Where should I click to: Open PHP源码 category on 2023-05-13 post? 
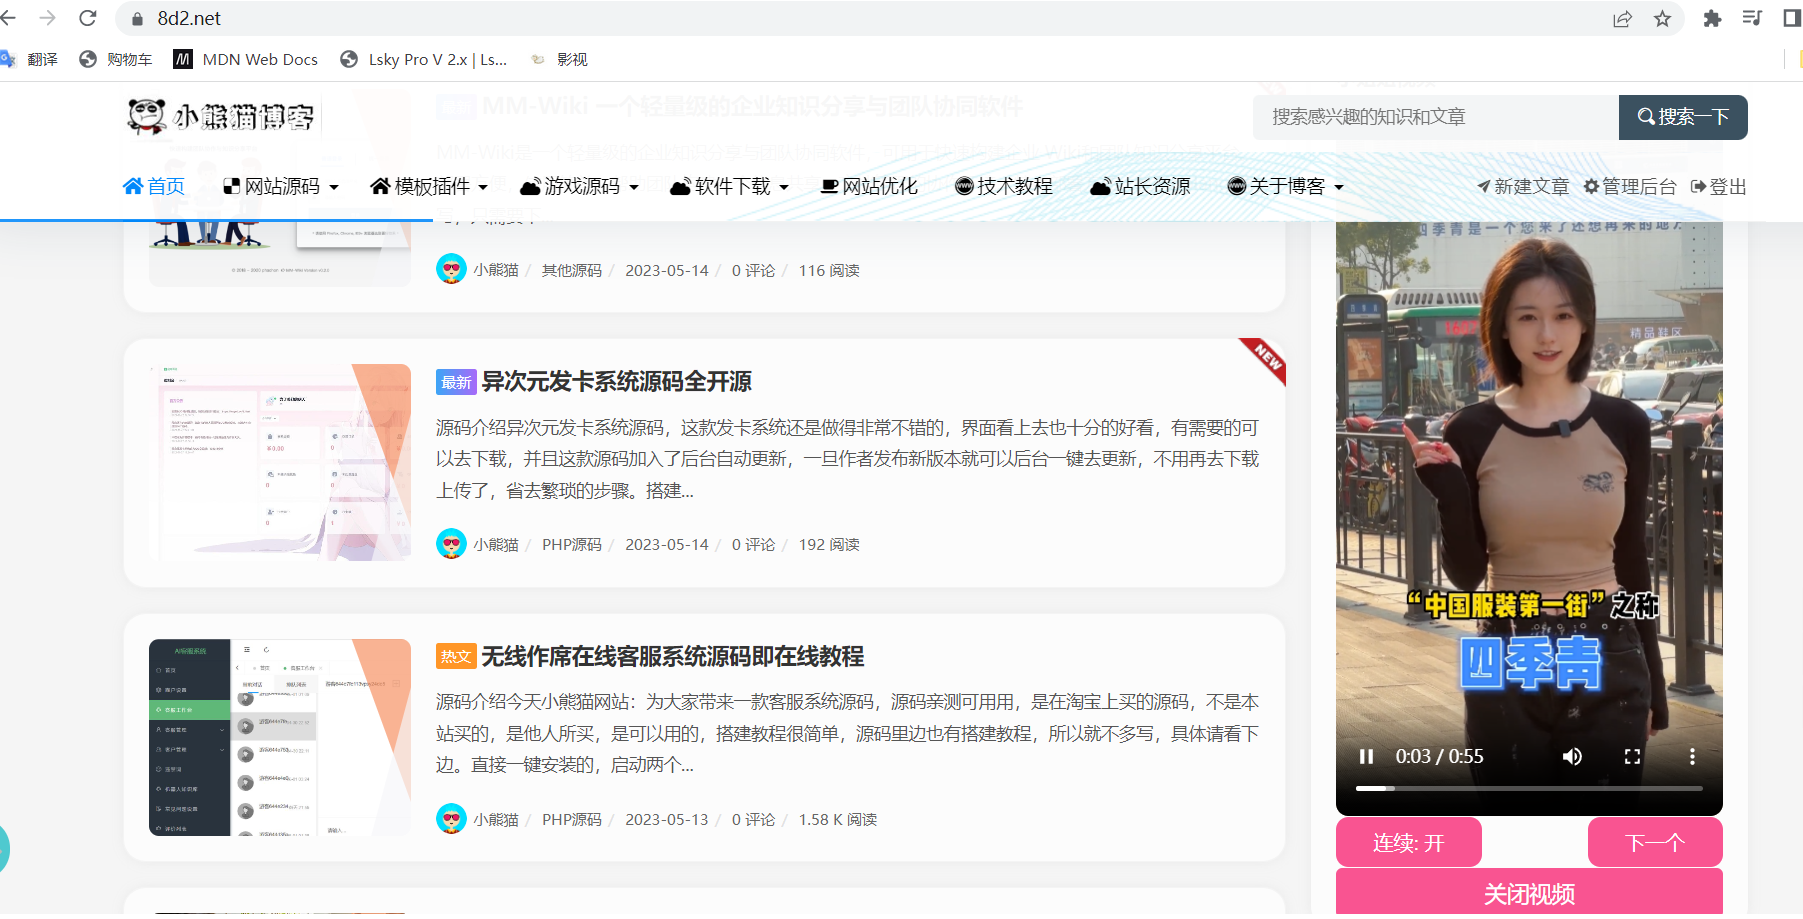572,819
